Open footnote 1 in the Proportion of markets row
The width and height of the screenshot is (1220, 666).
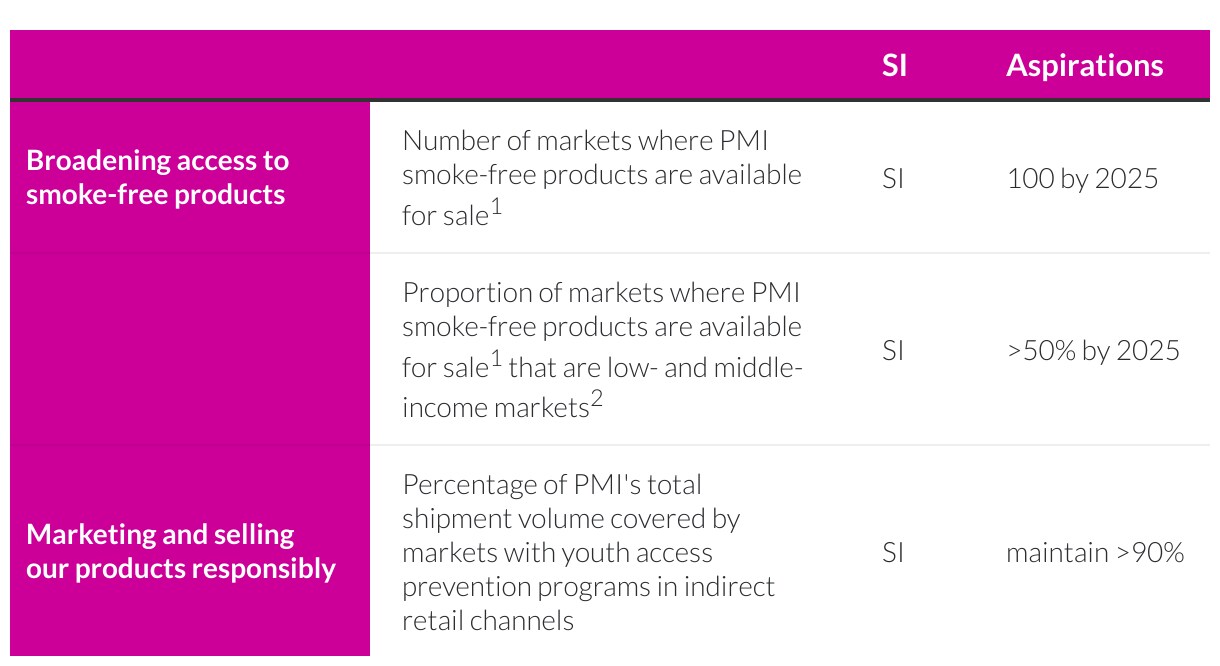(x=496, y=360)
